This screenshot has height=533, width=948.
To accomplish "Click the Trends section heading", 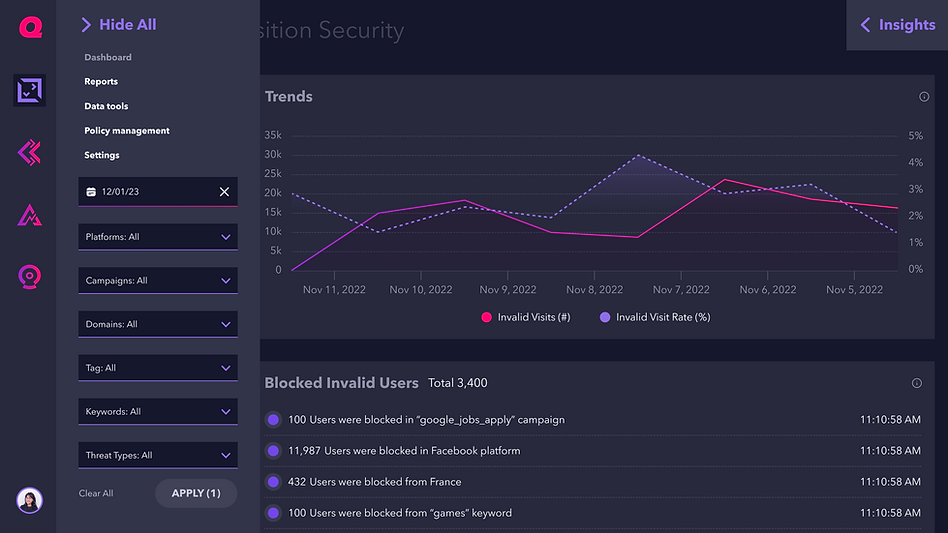I will coord(288,97).
